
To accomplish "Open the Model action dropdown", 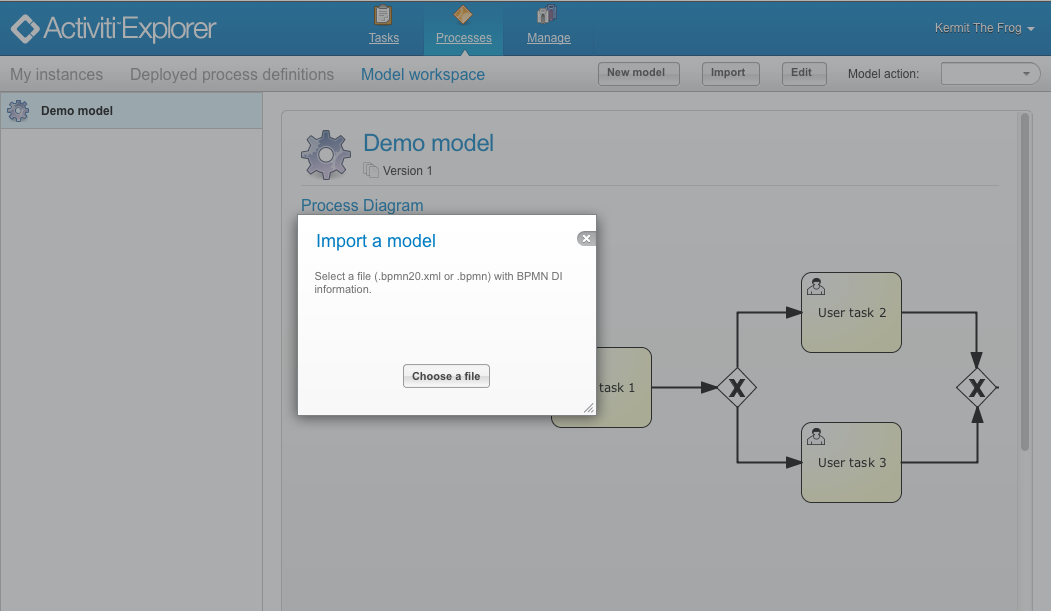I will pos(989,73).
